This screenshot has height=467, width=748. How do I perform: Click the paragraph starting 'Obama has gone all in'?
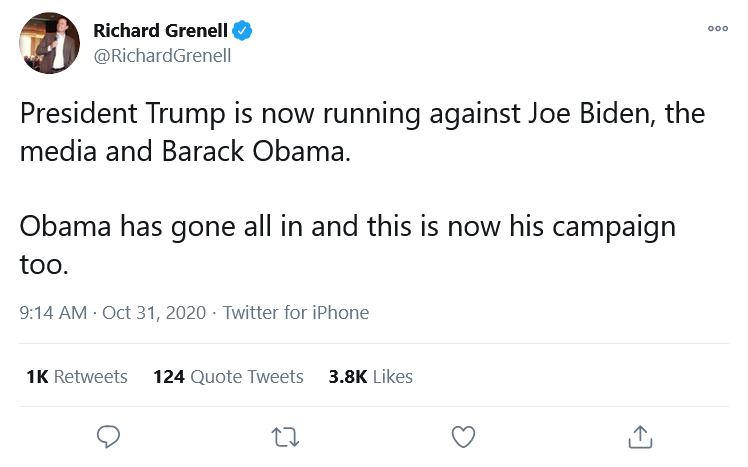tap(348, 245)
